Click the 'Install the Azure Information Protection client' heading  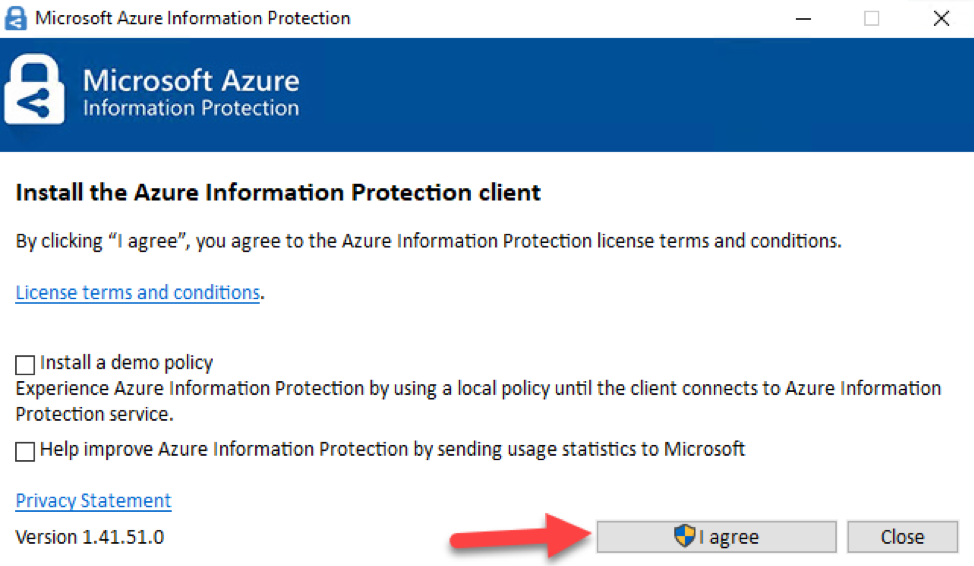[x=278, y=193]
